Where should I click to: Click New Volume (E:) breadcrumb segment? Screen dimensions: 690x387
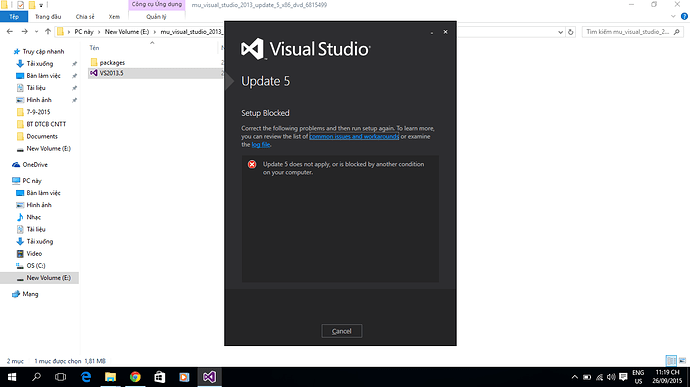pyautogui.click(x=127, y=32)
